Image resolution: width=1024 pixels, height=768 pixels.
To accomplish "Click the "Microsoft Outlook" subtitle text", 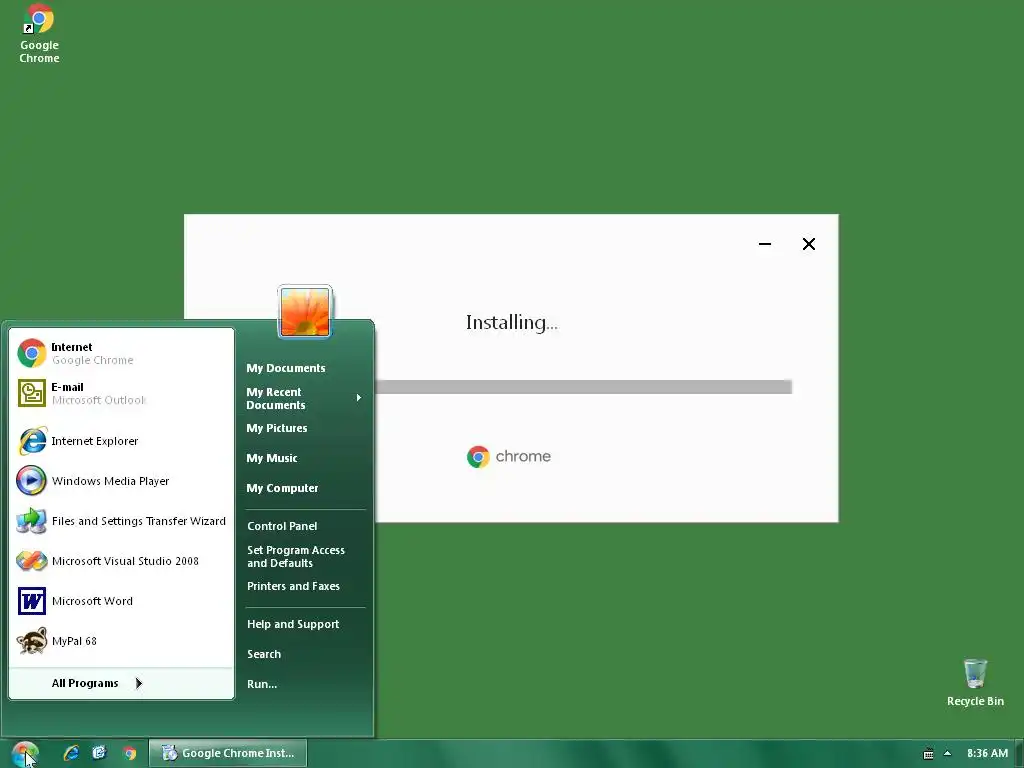I will 99,400.
